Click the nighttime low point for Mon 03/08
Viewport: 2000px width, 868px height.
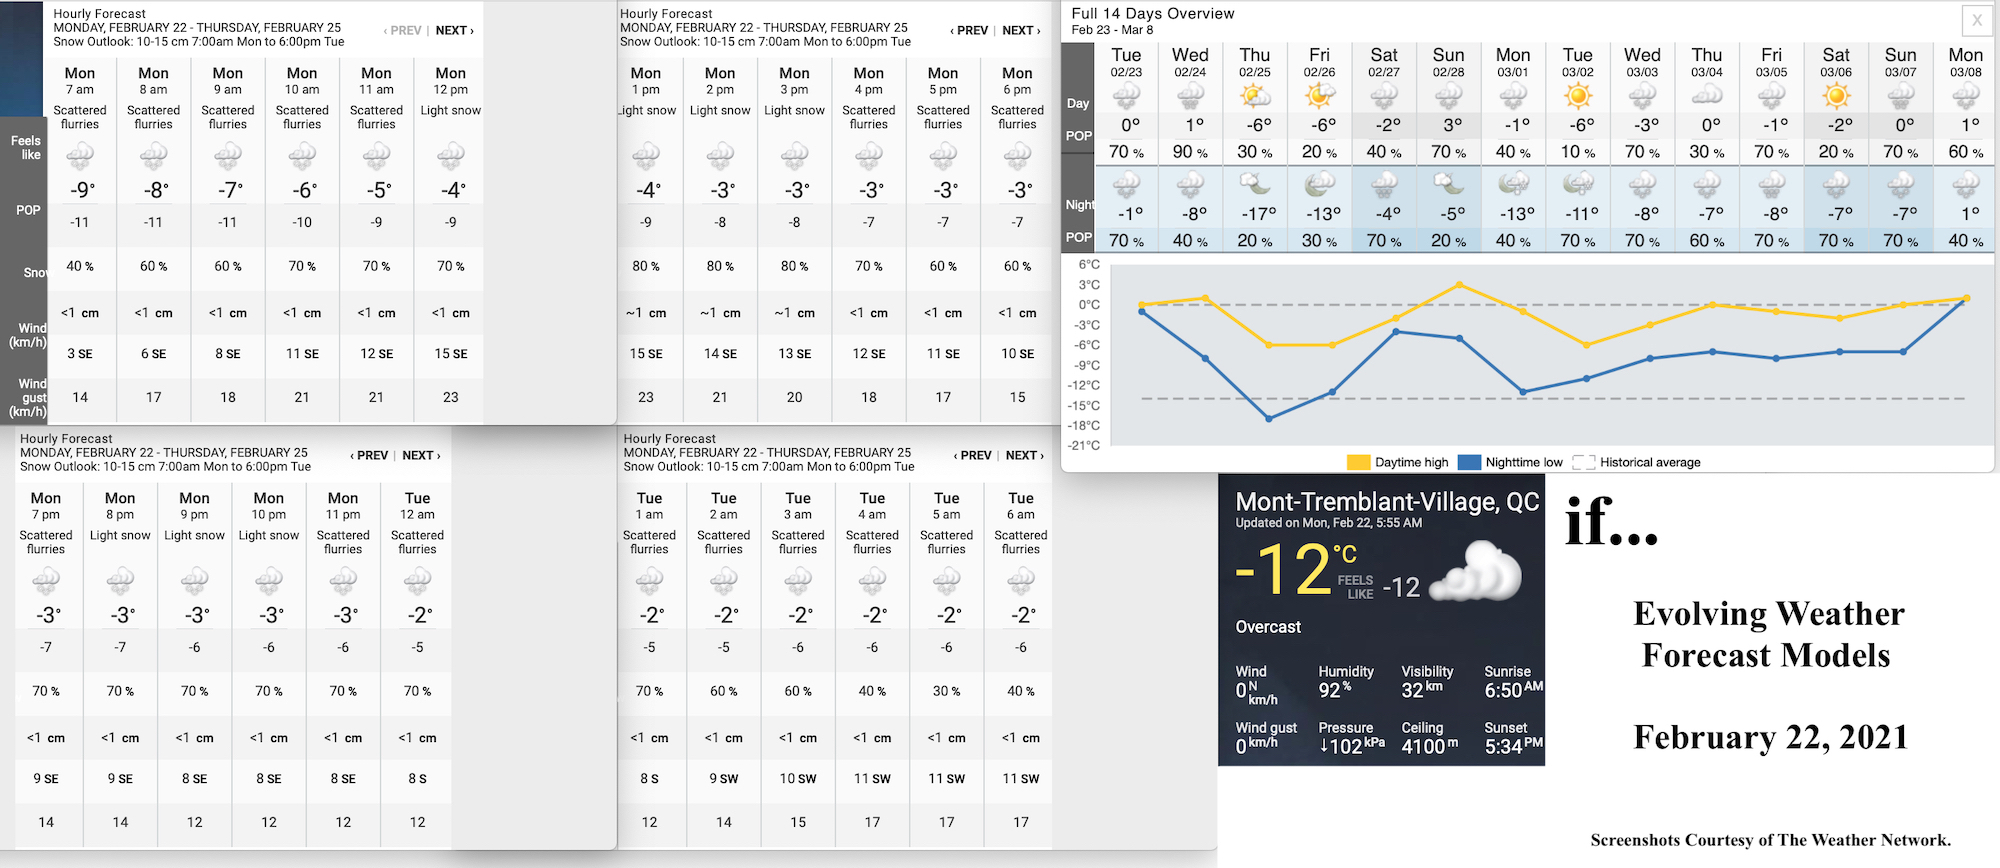(x=1966, y=299)
